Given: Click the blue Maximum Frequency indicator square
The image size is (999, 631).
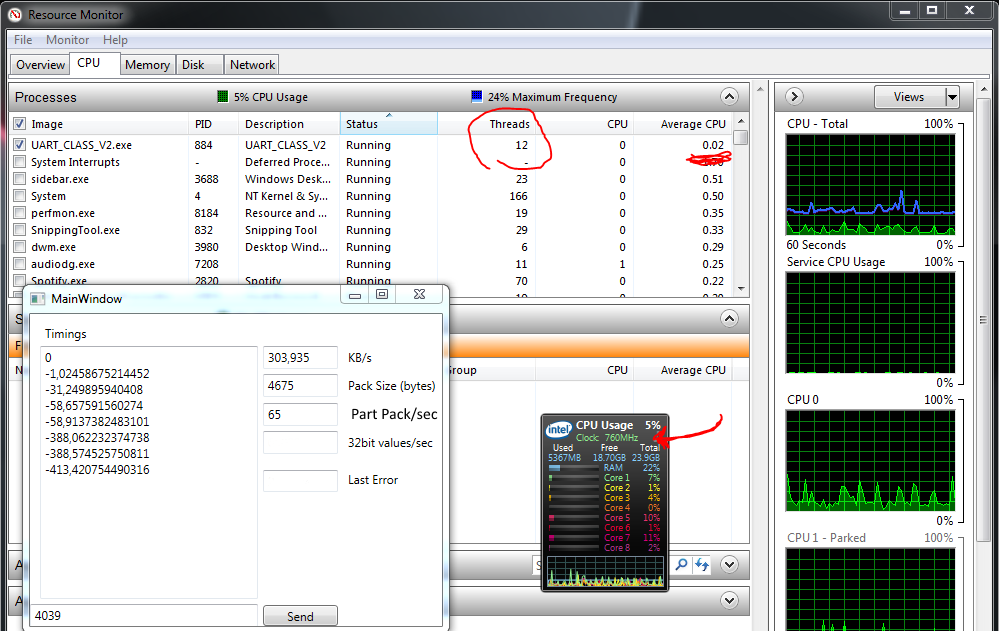Looking at the screenshot, I should point(477,96).
